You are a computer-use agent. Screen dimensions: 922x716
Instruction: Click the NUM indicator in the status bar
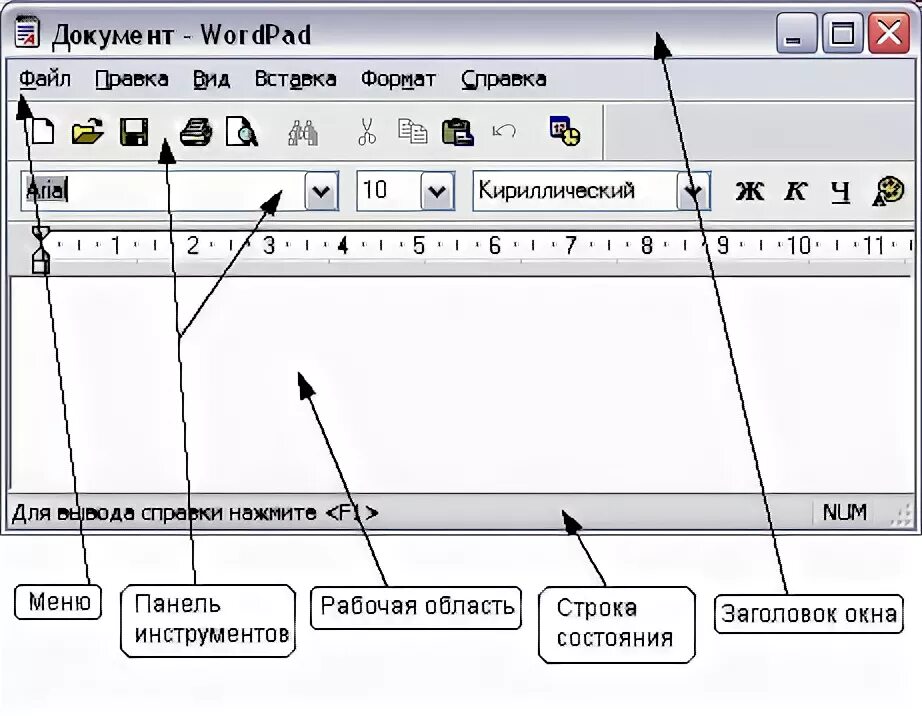click(844, 513)
